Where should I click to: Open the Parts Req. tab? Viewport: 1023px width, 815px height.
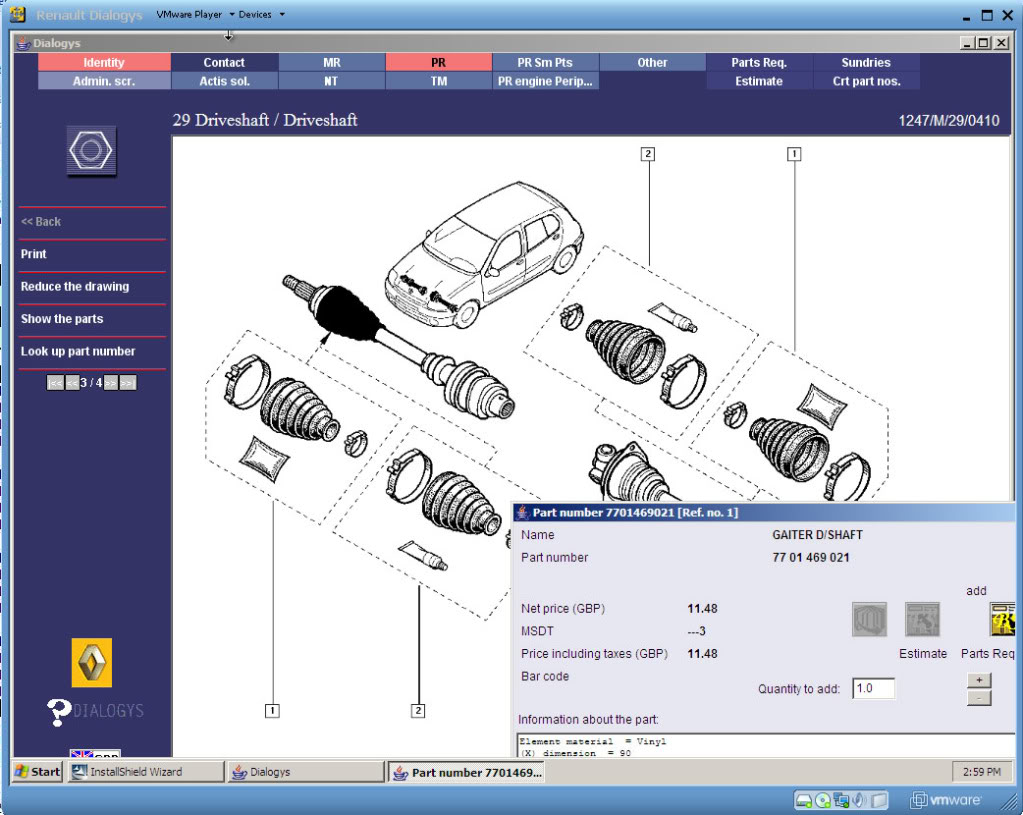759,62
